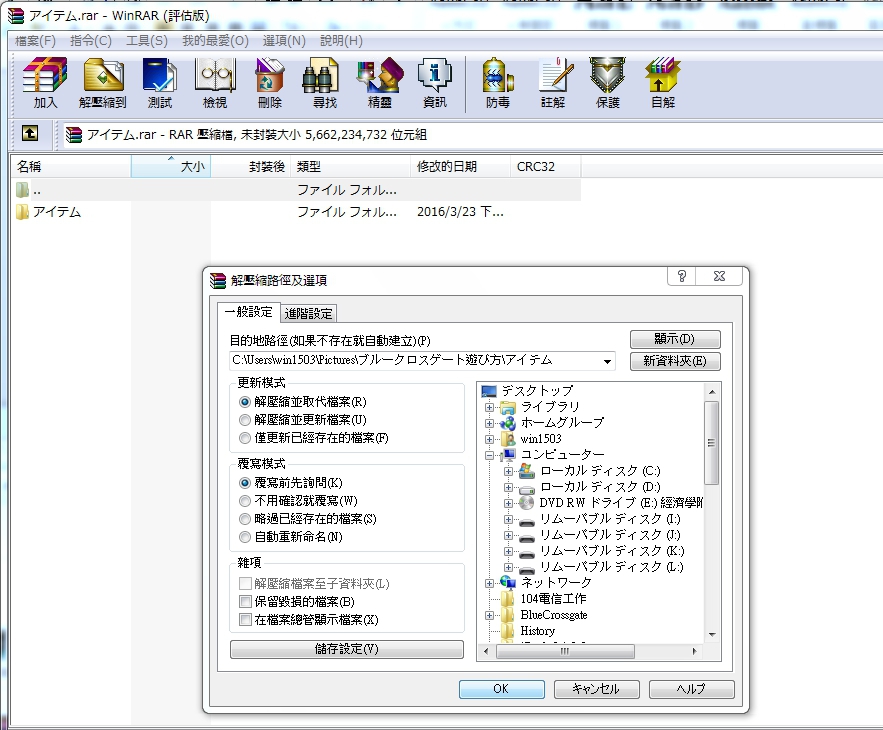Expand the ライブラリ tree node
The image size is (883, 730).
pyautogui.click(x=489, y=407)
